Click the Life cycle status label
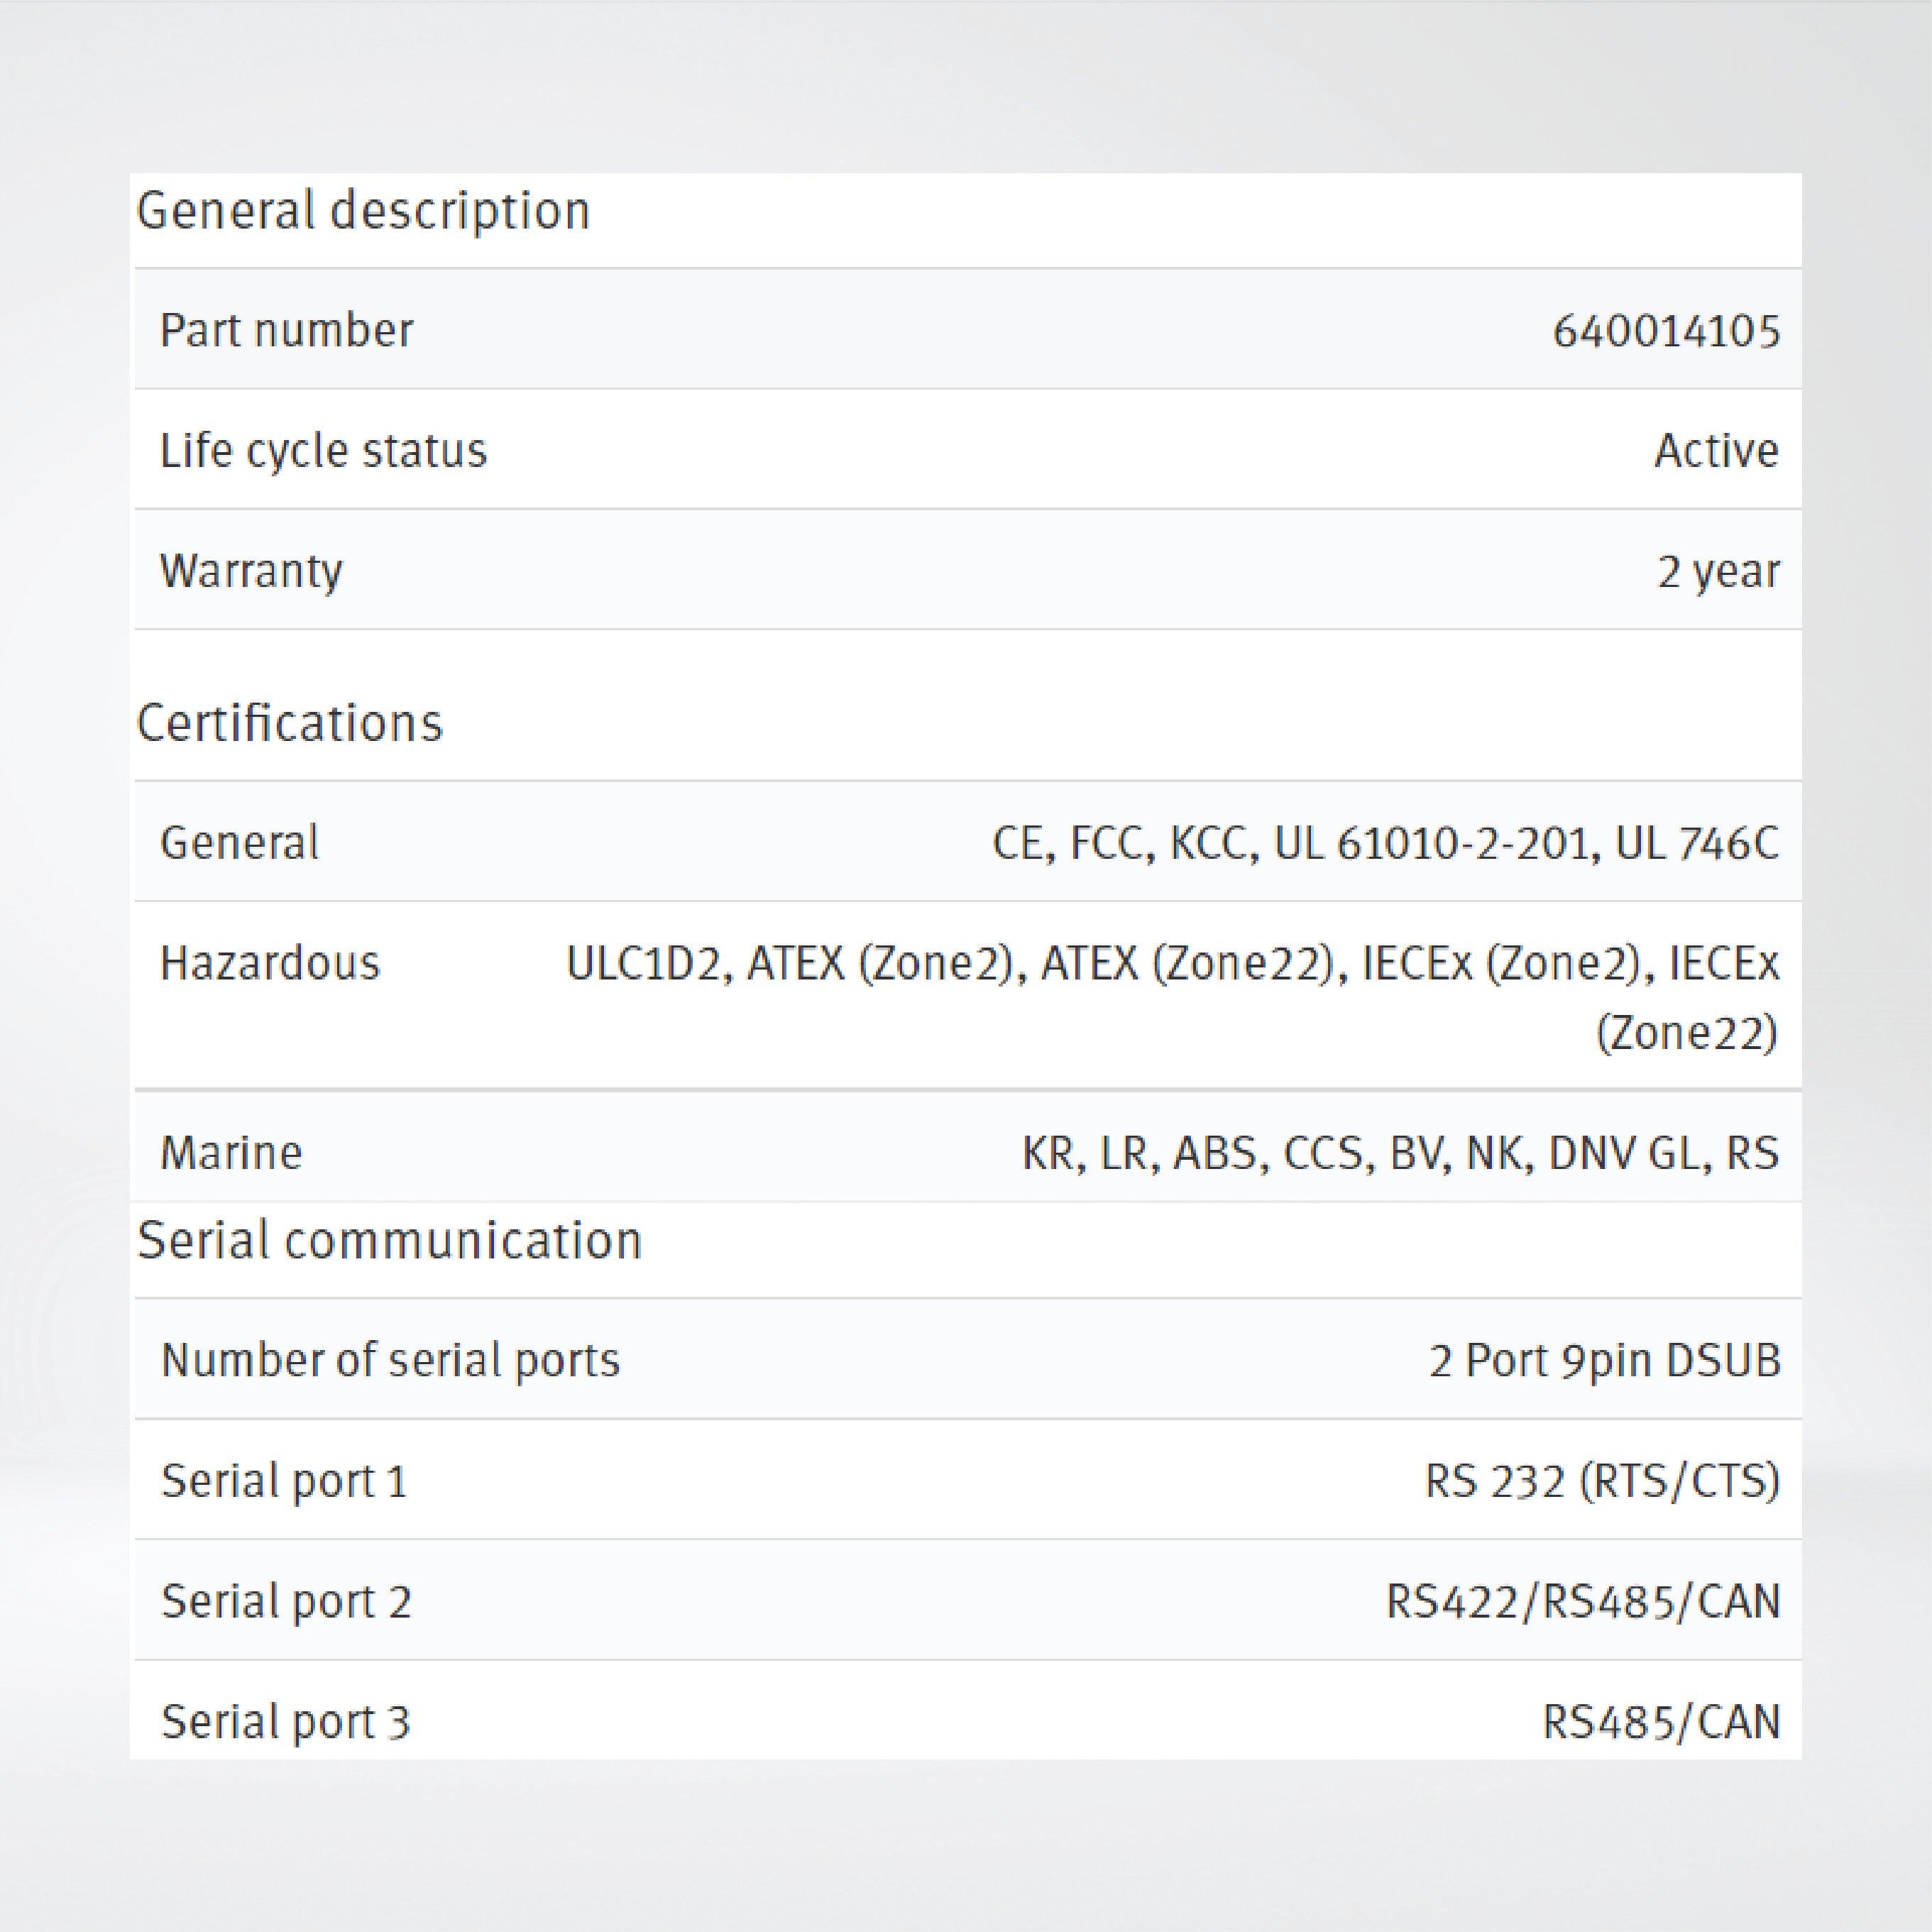The height and width of the screenshot is (1932, 1932). (323, 451)
